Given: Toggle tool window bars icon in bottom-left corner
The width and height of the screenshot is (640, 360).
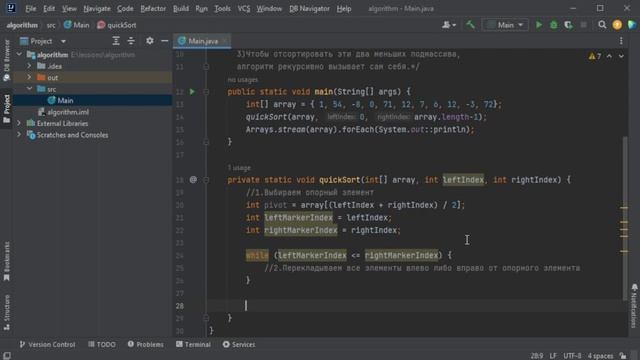Looking at the screenshot, I should click(x=7, y=356).
